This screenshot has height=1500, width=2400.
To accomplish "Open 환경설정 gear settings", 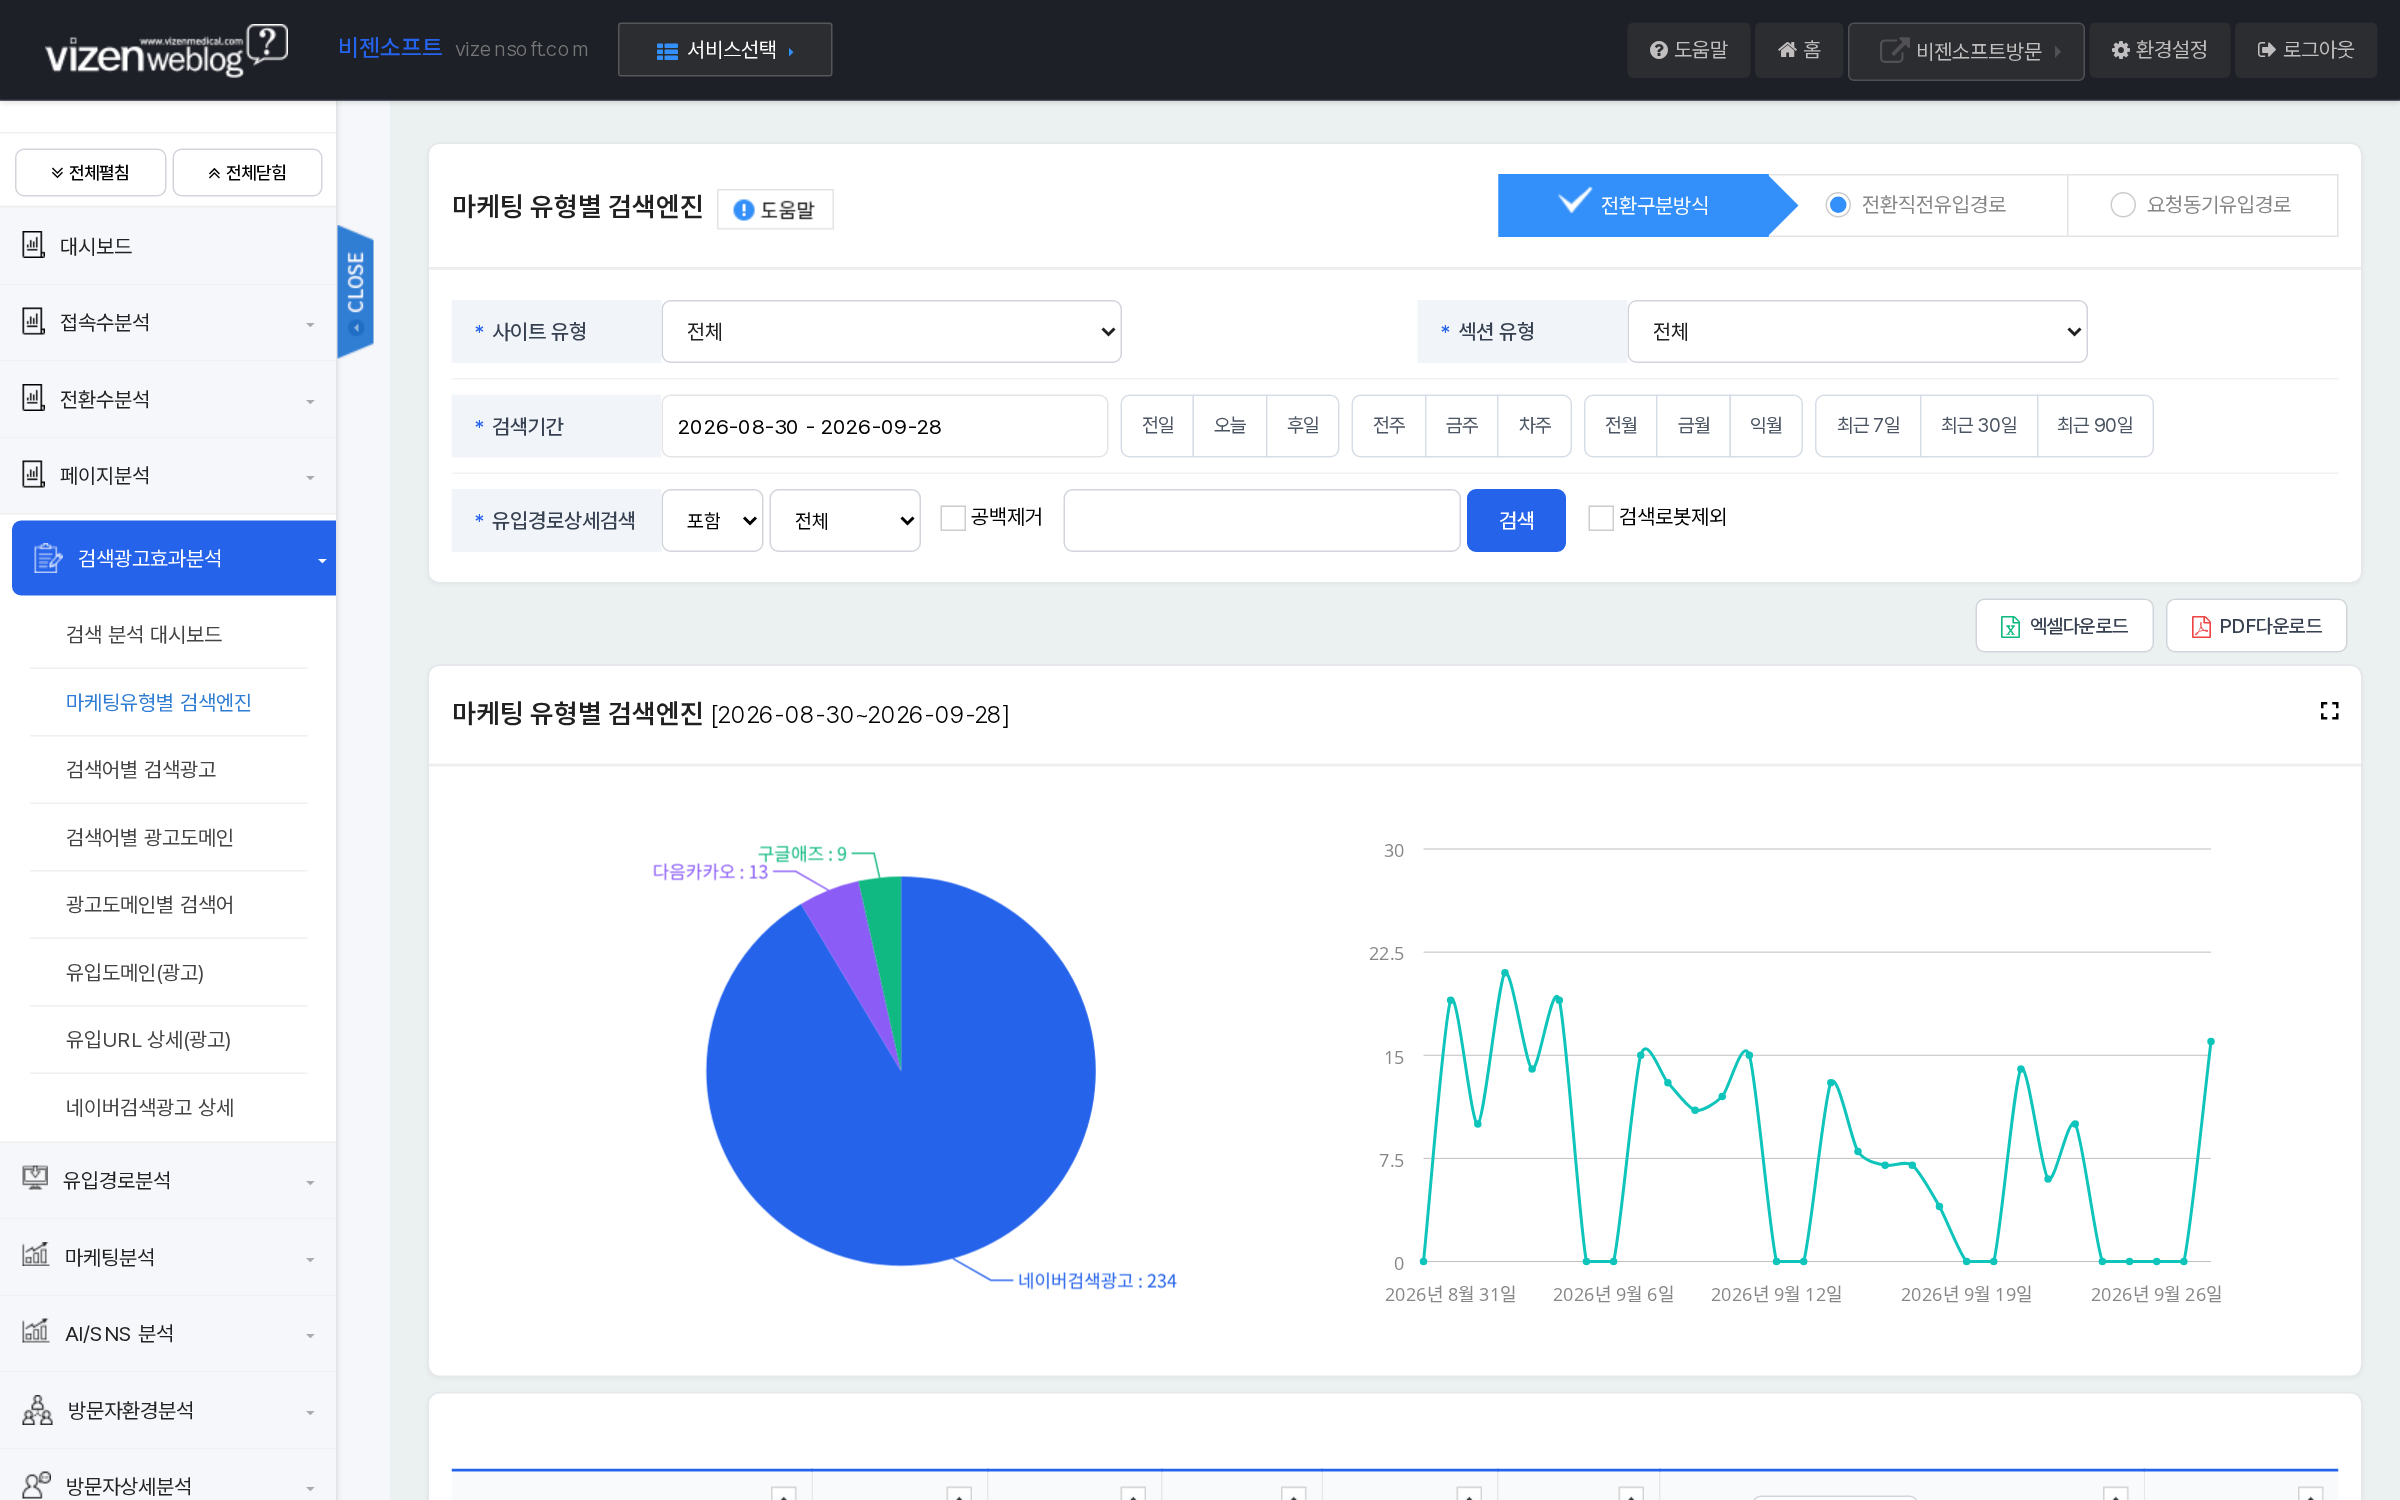I will (2159, 50).
